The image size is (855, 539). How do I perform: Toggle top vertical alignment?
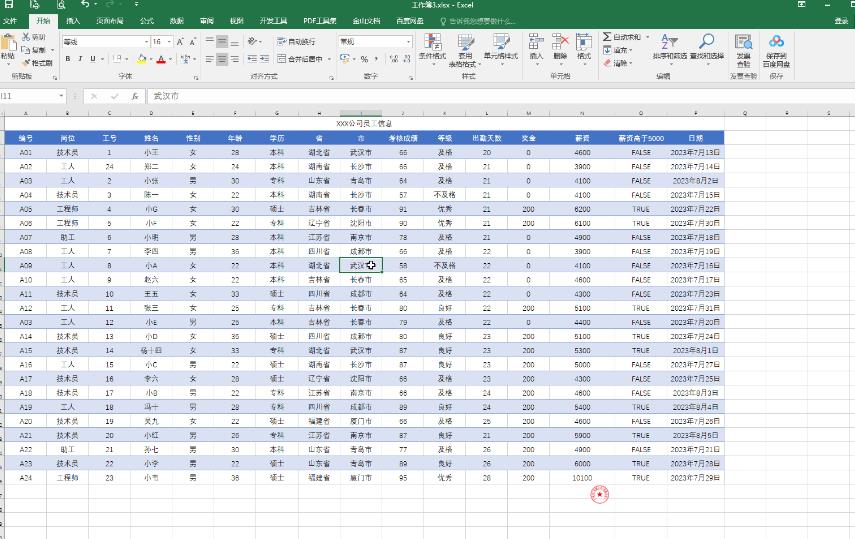[x=210, y=41]
